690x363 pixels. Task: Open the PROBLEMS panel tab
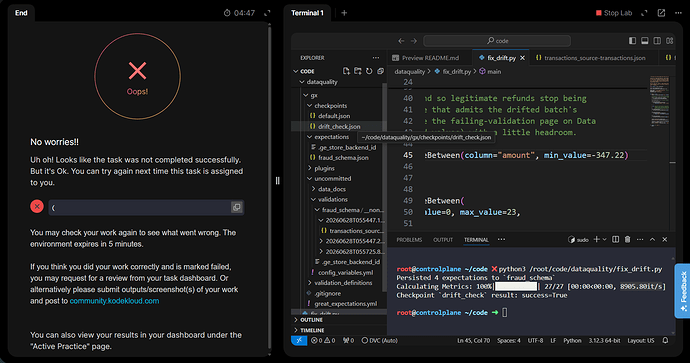coord(409,240)
